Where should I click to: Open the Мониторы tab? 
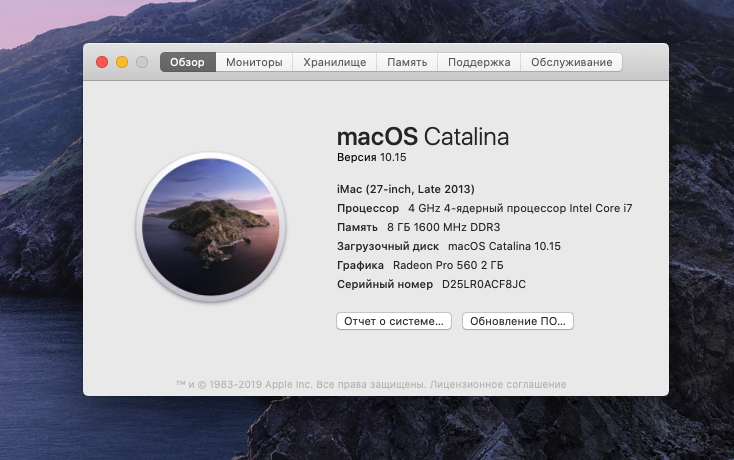[254, 62]
